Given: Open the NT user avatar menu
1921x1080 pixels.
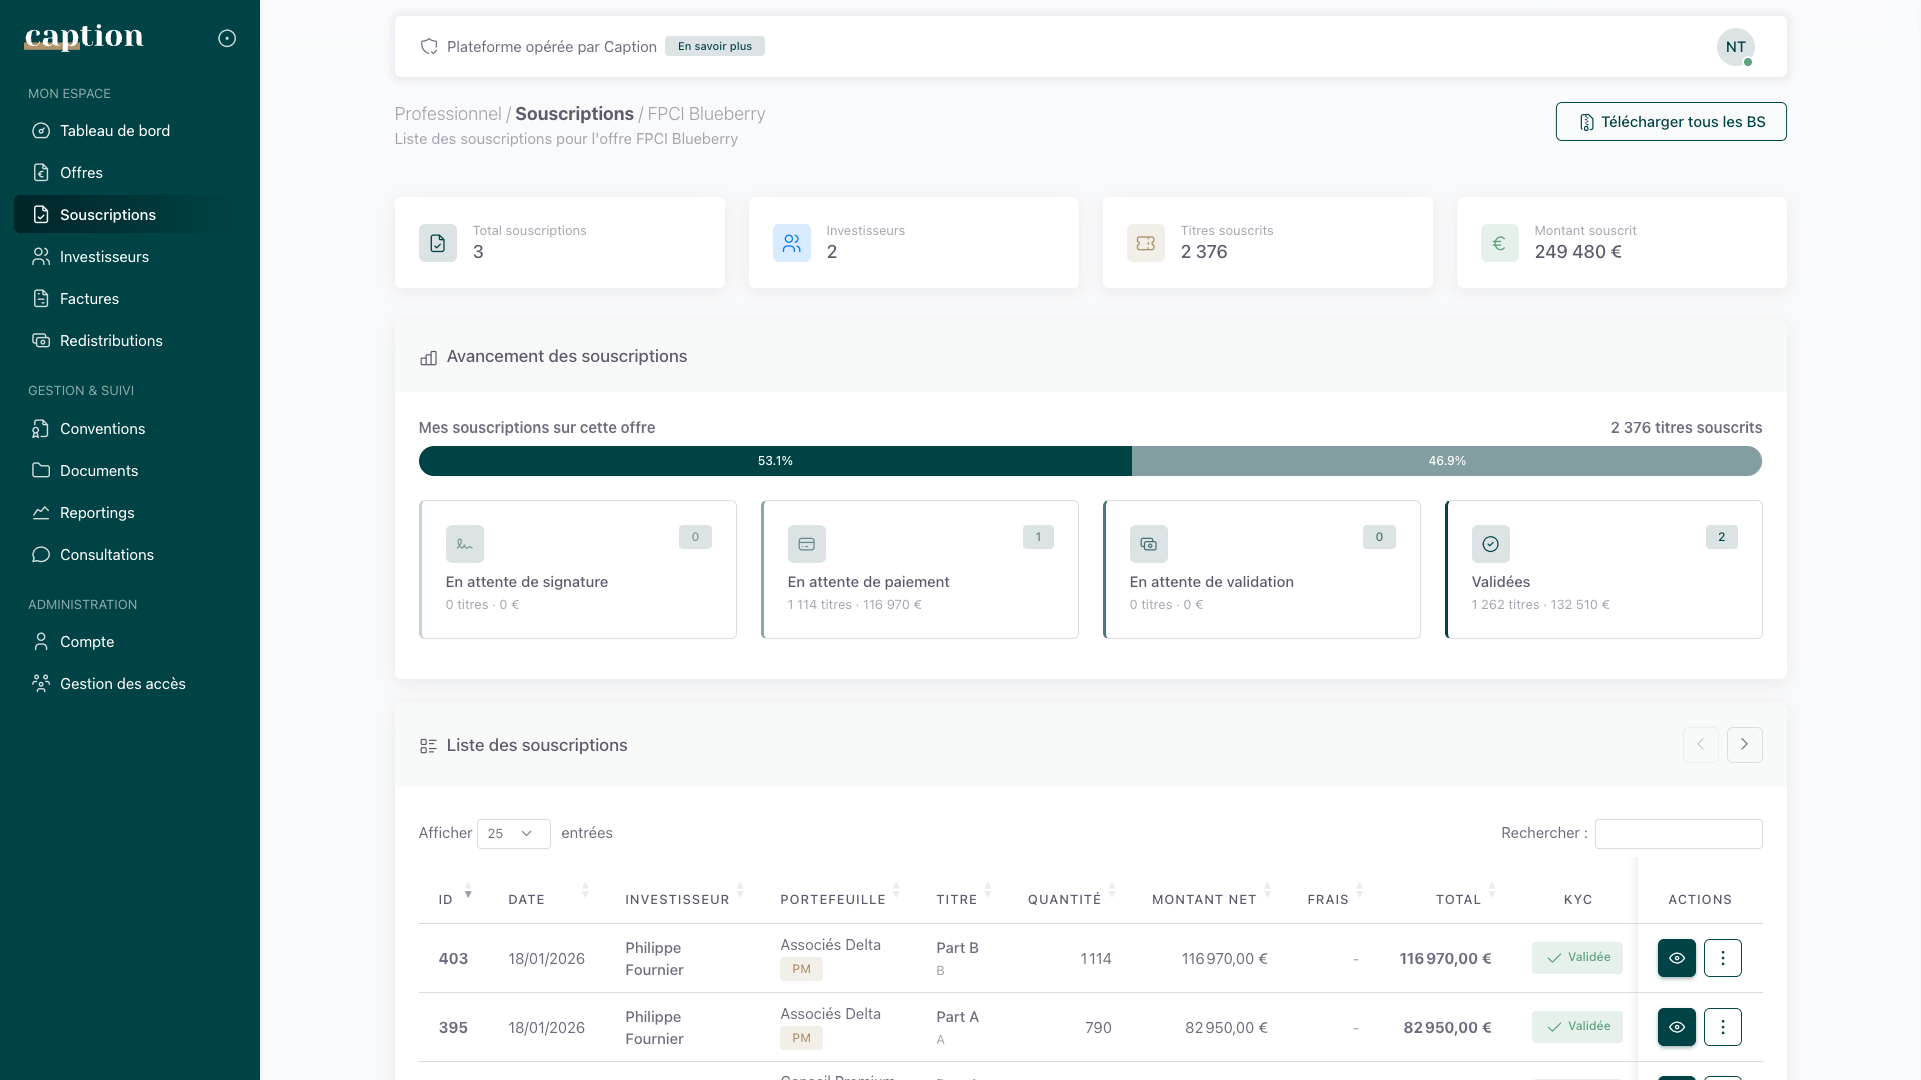Looking at the screenshot, I should (1735, 47).
